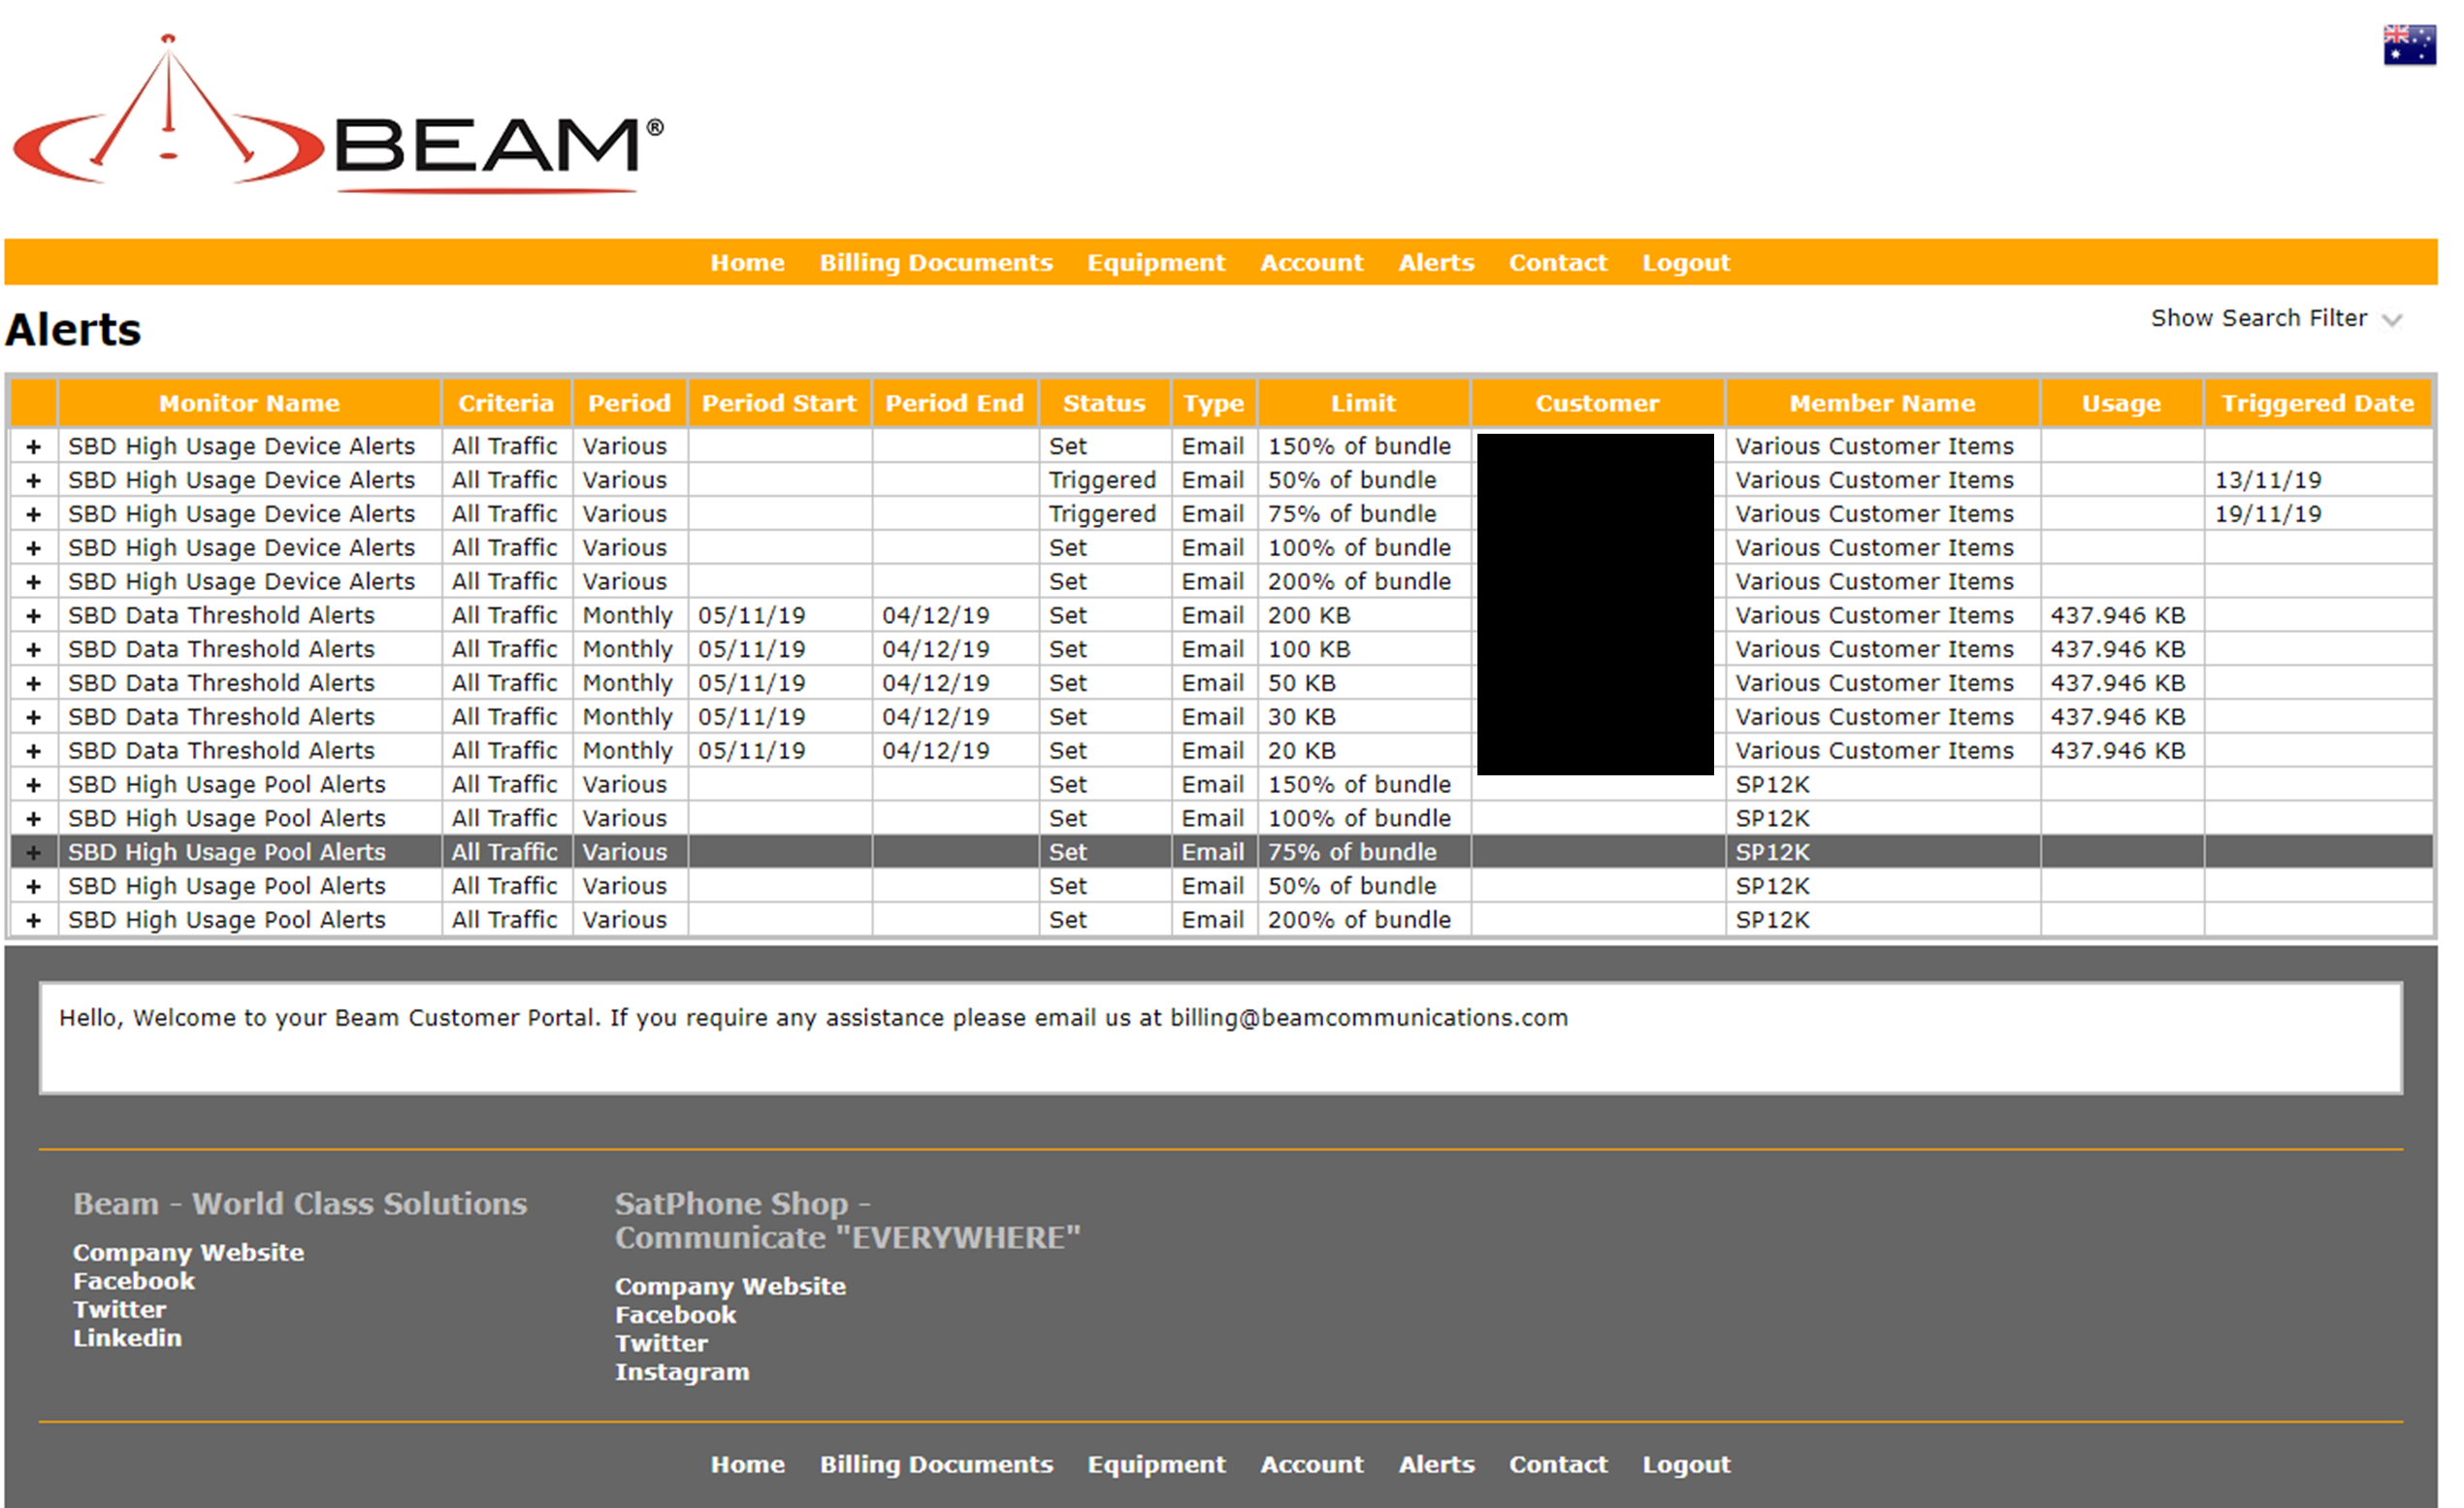
Task: Click Logout in footer navigation
Action: pos(1685,1464)
